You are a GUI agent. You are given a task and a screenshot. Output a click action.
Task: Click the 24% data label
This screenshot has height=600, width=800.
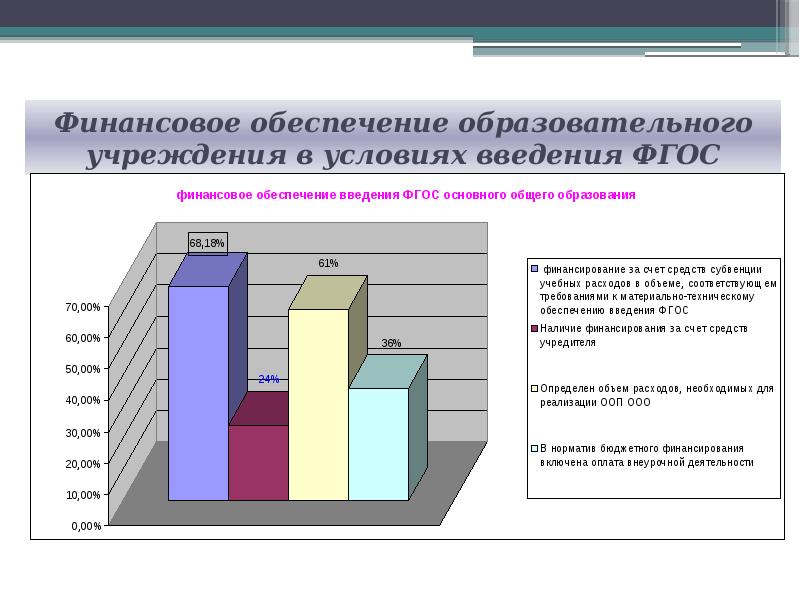coord(268,379)
